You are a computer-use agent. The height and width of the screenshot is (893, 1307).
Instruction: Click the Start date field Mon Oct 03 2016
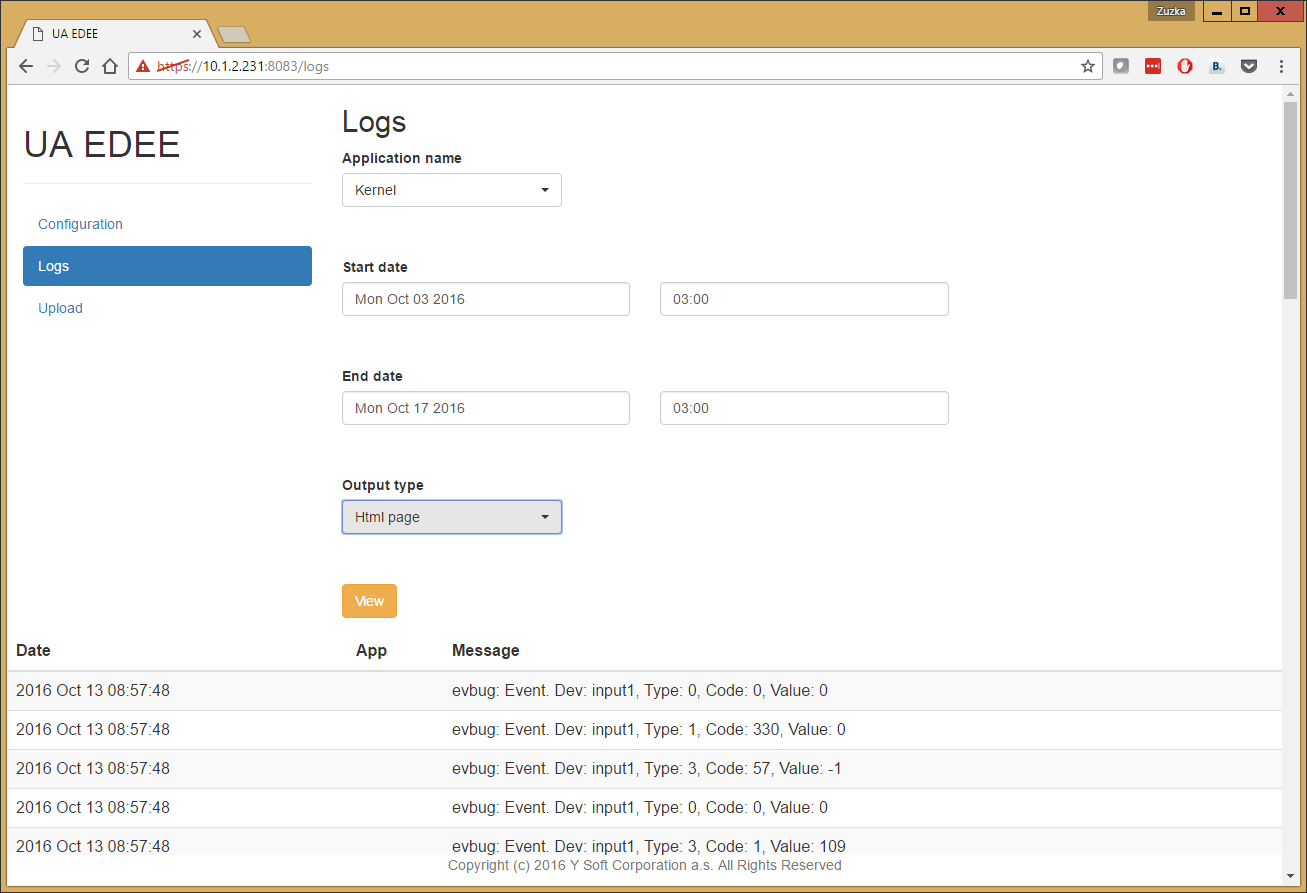(486, 299)
